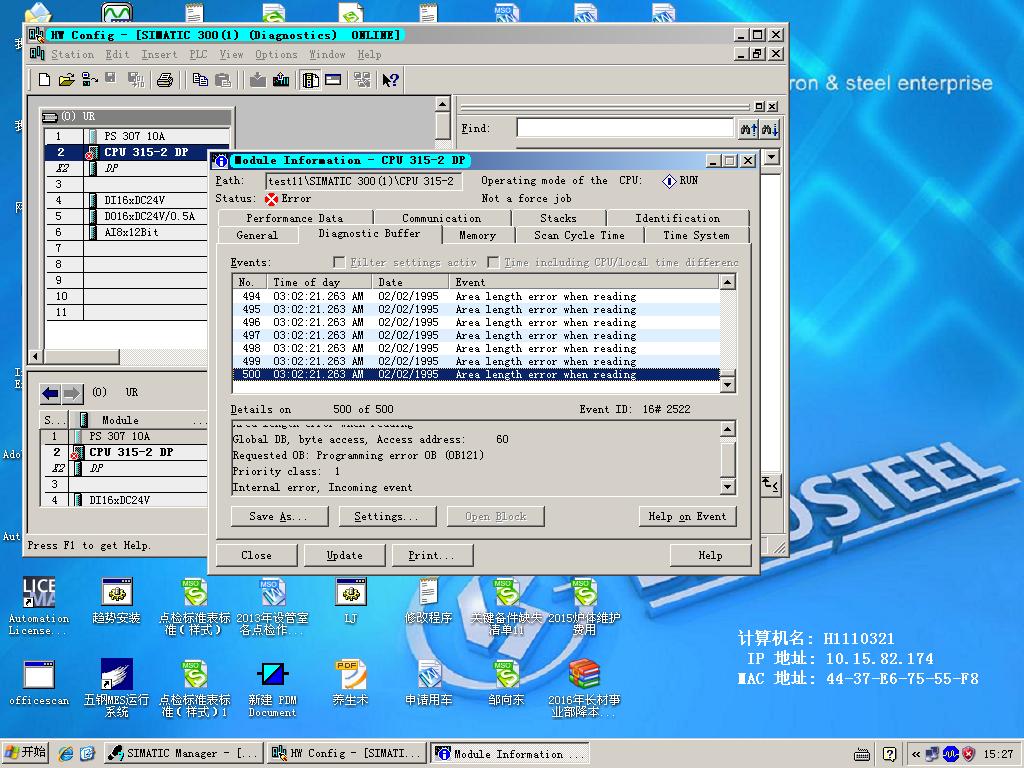This screenshot has height=768, width=1024.
Task: Open the 修改程序 desktop text file icon
Action: point(428,601)
